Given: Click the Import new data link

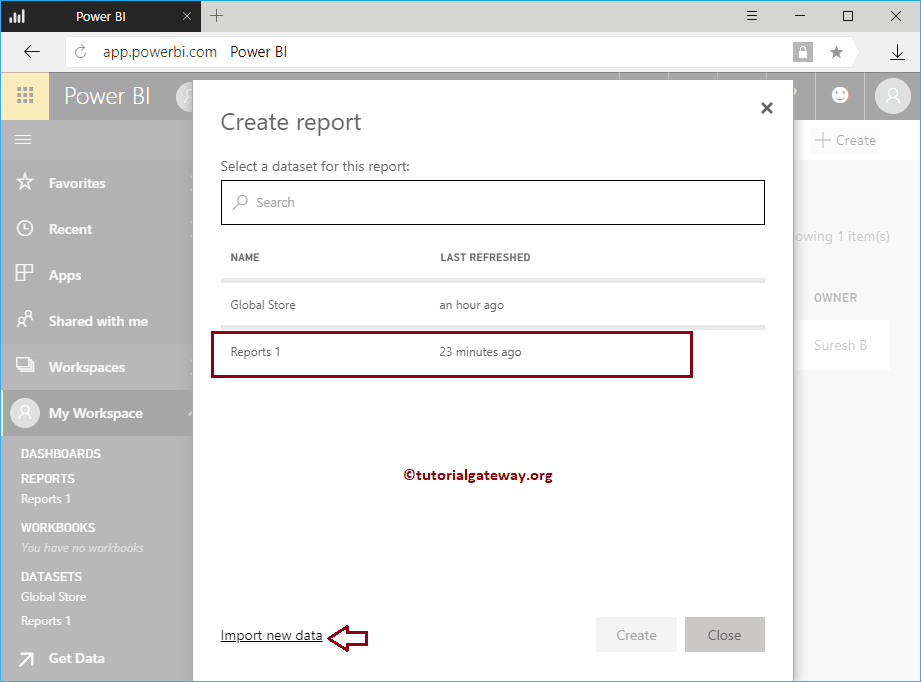Looking at the screenshot, I should pyautogui.click(x=270, y=635).
